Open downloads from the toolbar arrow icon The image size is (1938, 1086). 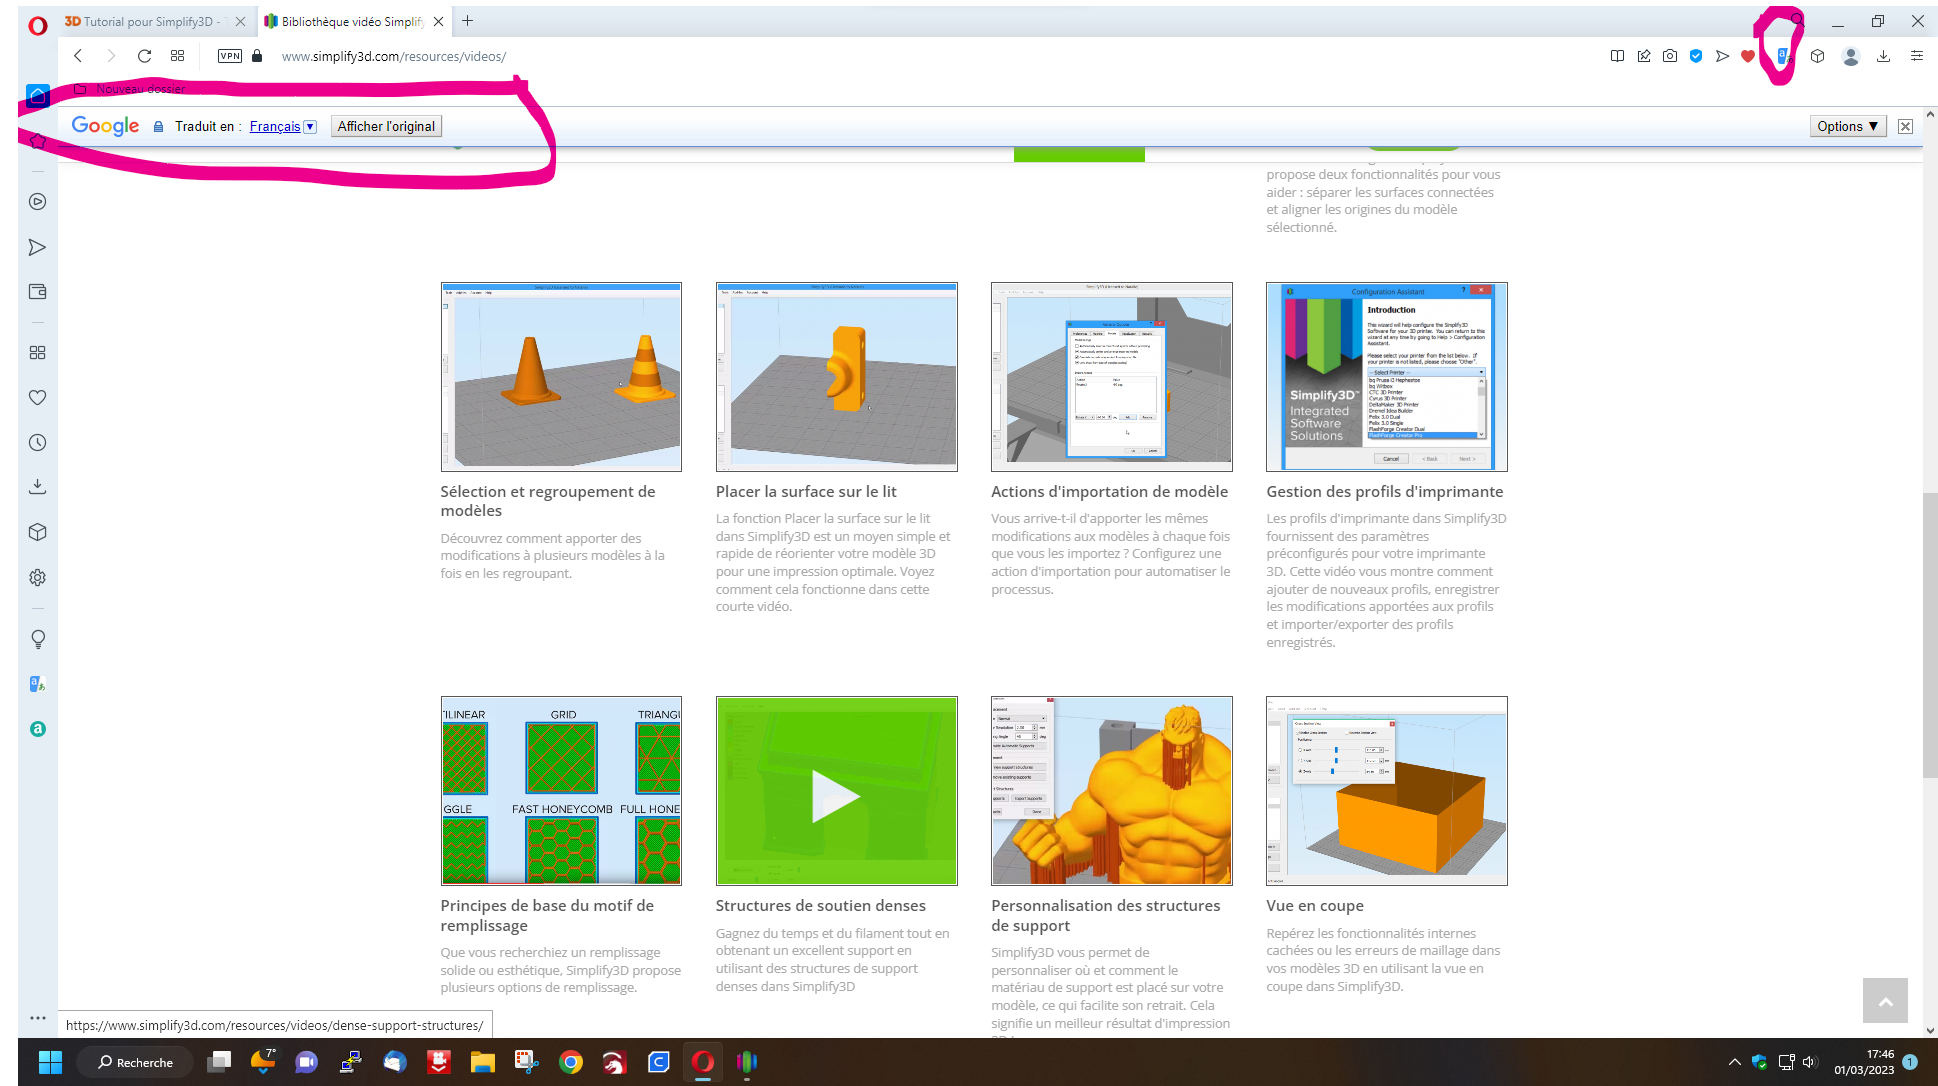1884,56
